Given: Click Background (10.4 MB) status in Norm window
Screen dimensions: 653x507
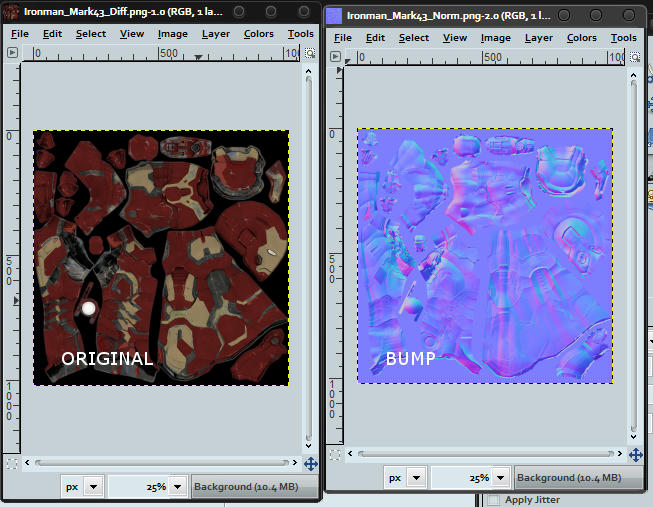Looking at the screenshot, I should tap(578, 477).
